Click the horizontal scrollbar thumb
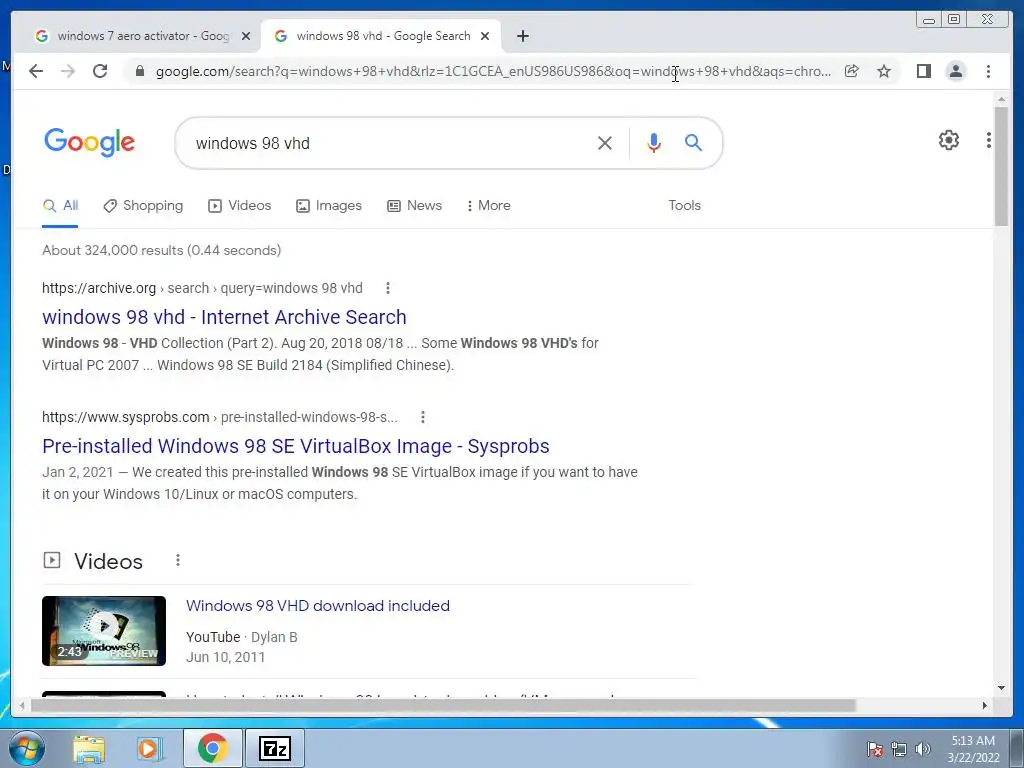The width and height of the screenshot is (1024, 768). [x=443, y=705]
